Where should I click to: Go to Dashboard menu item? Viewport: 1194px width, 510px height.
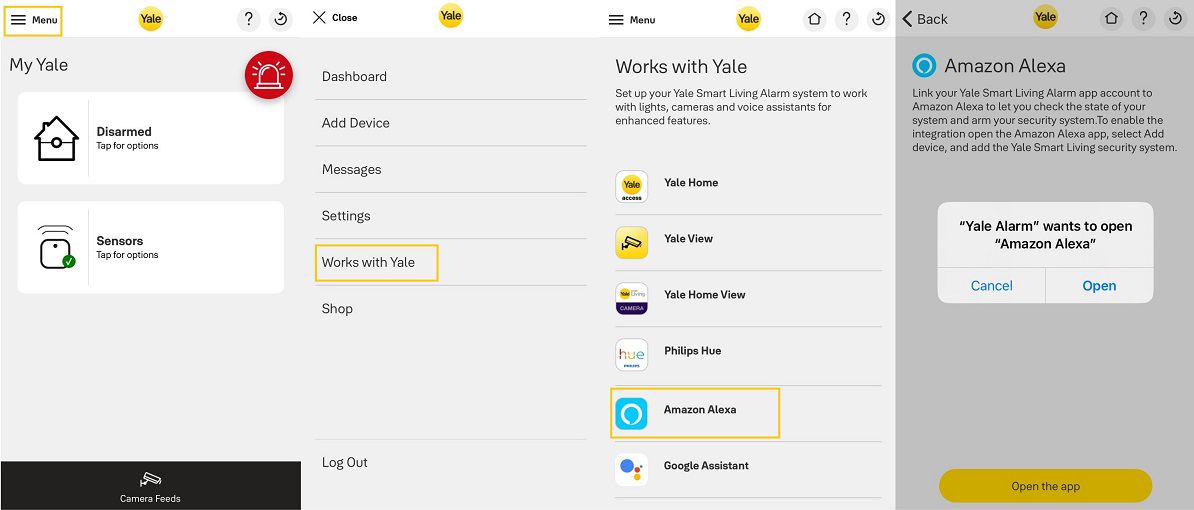[x=354, y=76]
